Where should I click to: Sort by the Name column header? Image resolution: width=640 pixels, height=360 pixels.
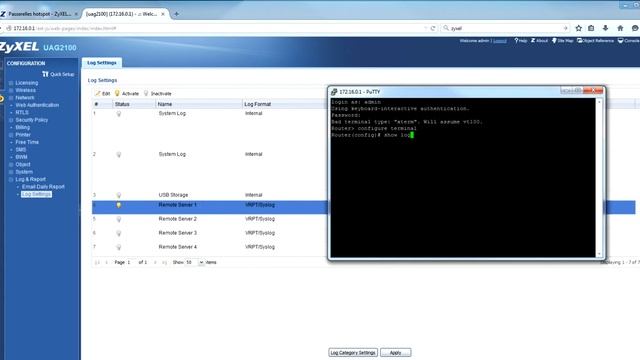[198, 104]
